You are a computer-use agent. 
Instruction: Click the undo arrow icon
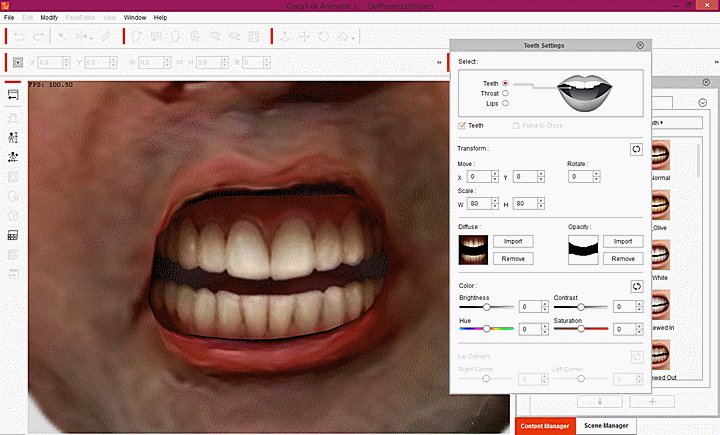click(x=19, y=36)
